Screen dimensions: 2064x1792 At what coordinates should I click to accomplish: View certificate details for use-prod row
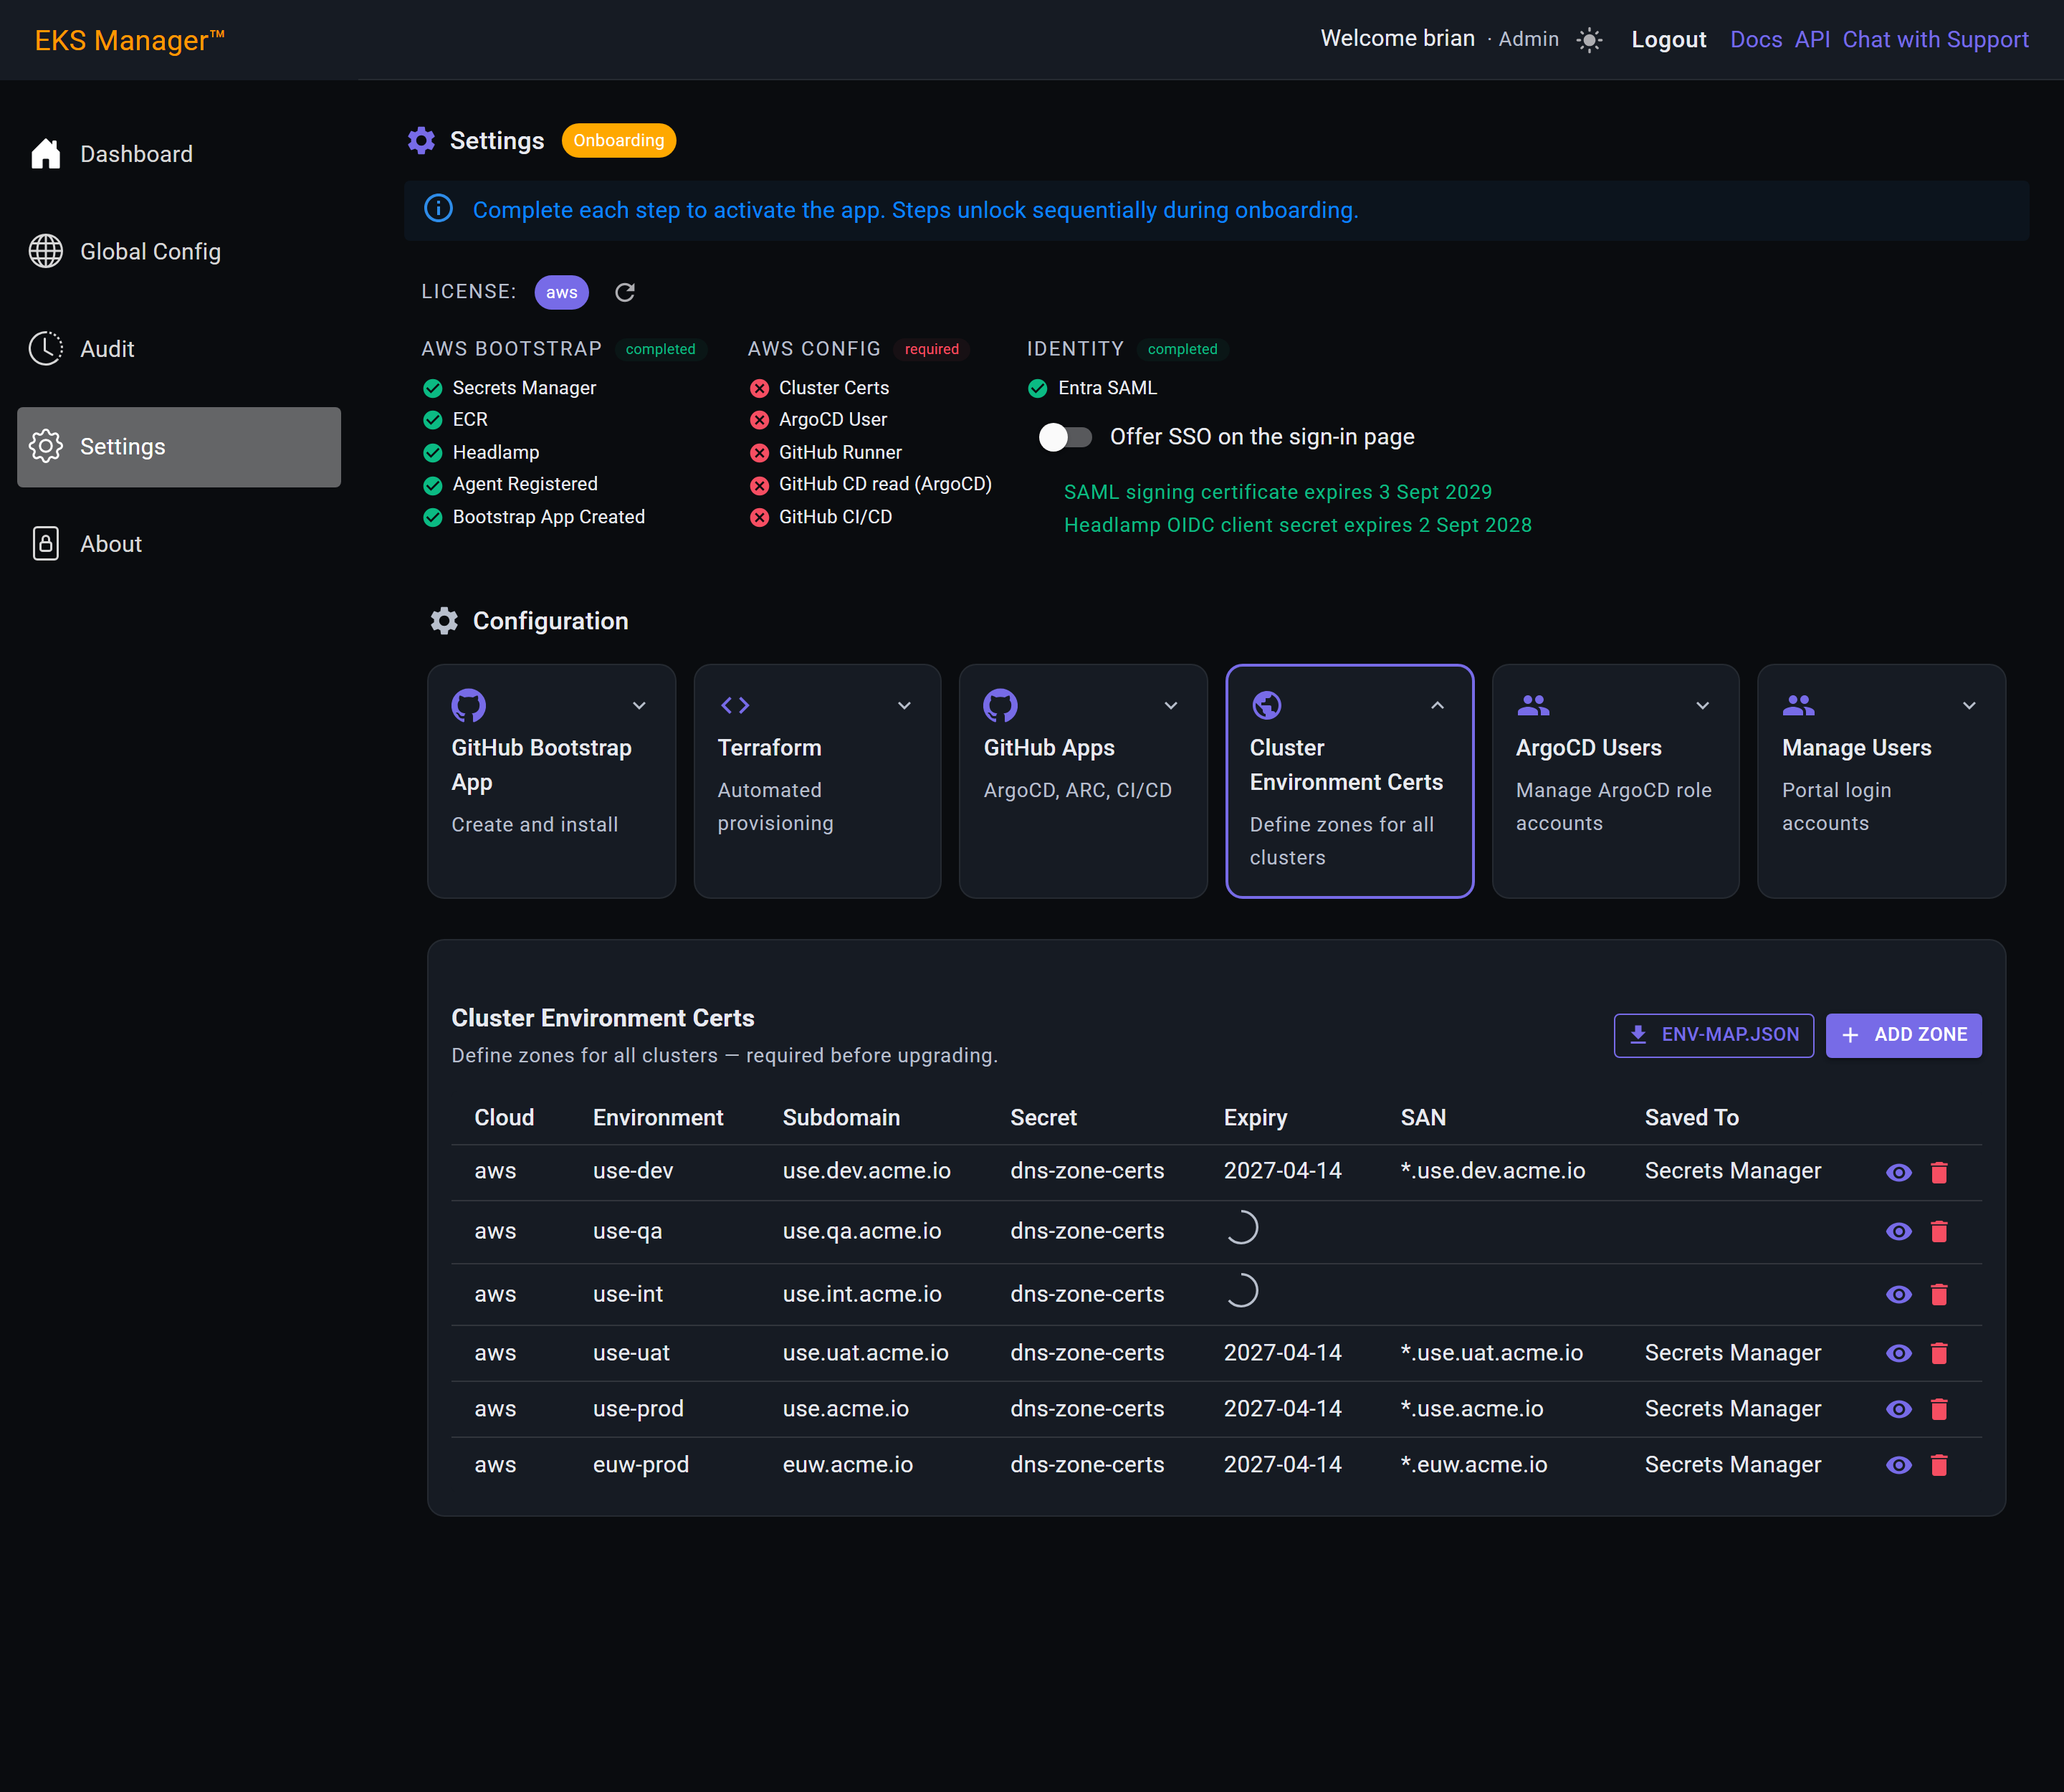[1898, 1409]
